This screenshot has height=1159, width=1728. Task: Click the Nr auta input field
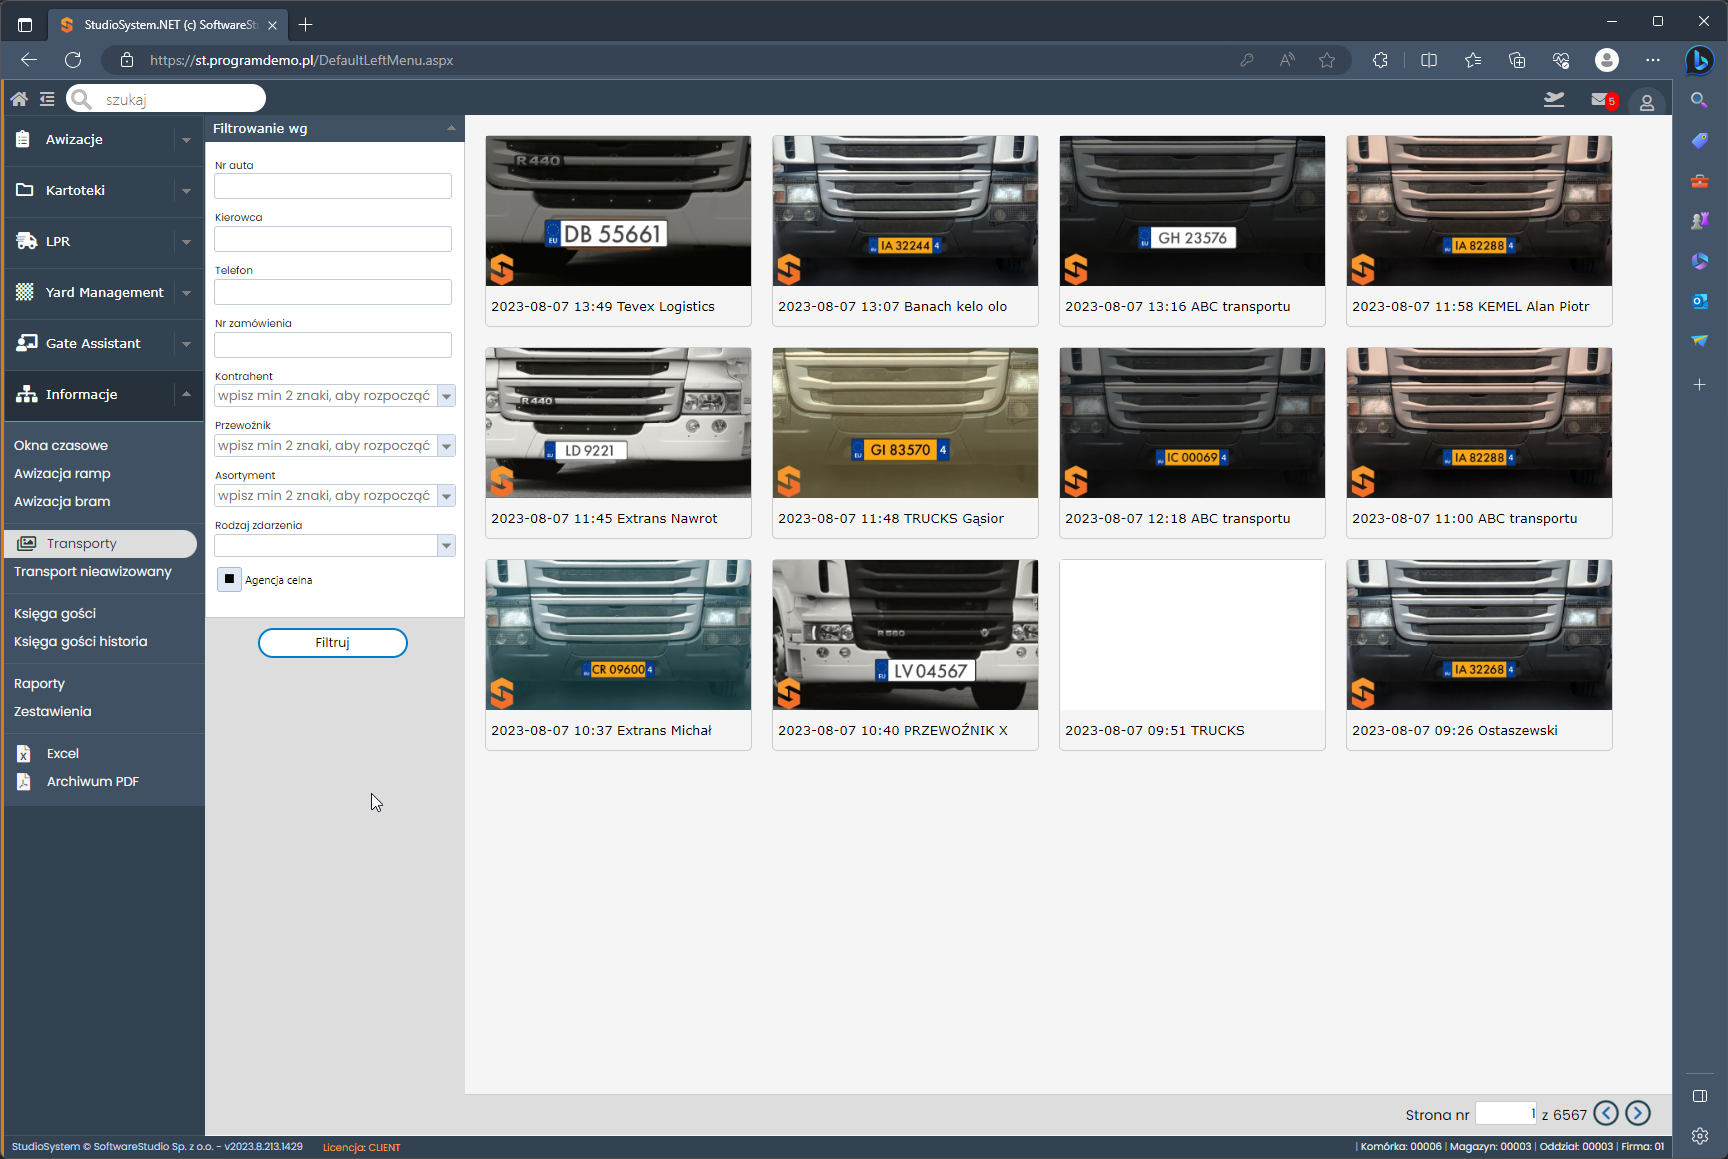click(333, 186)
